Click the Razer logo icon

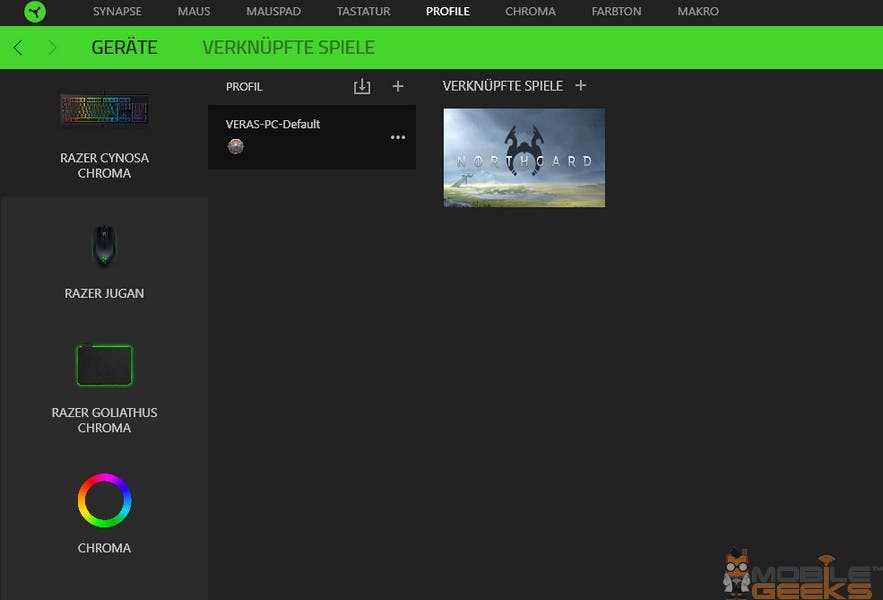tap(35, 11)
